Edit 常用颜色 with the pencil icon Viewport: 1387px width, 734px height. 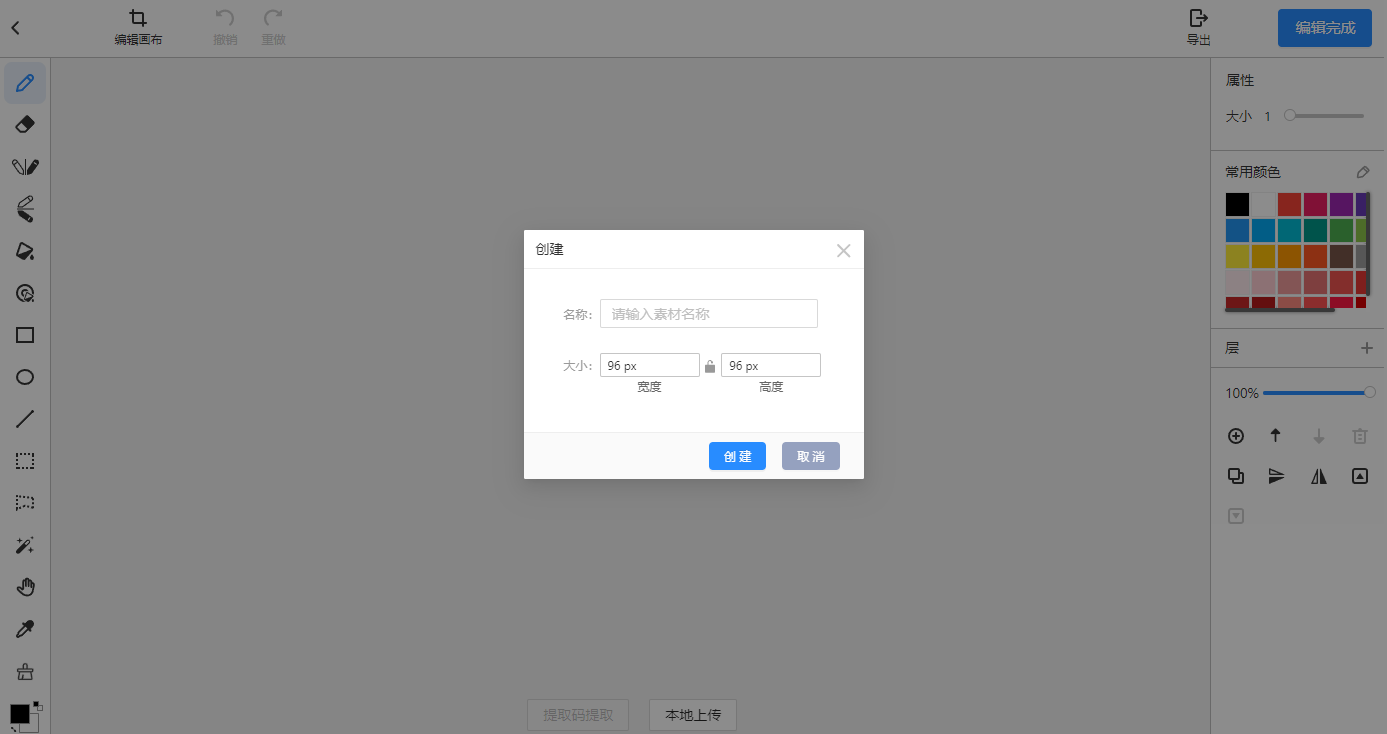tap(1363, 172)
